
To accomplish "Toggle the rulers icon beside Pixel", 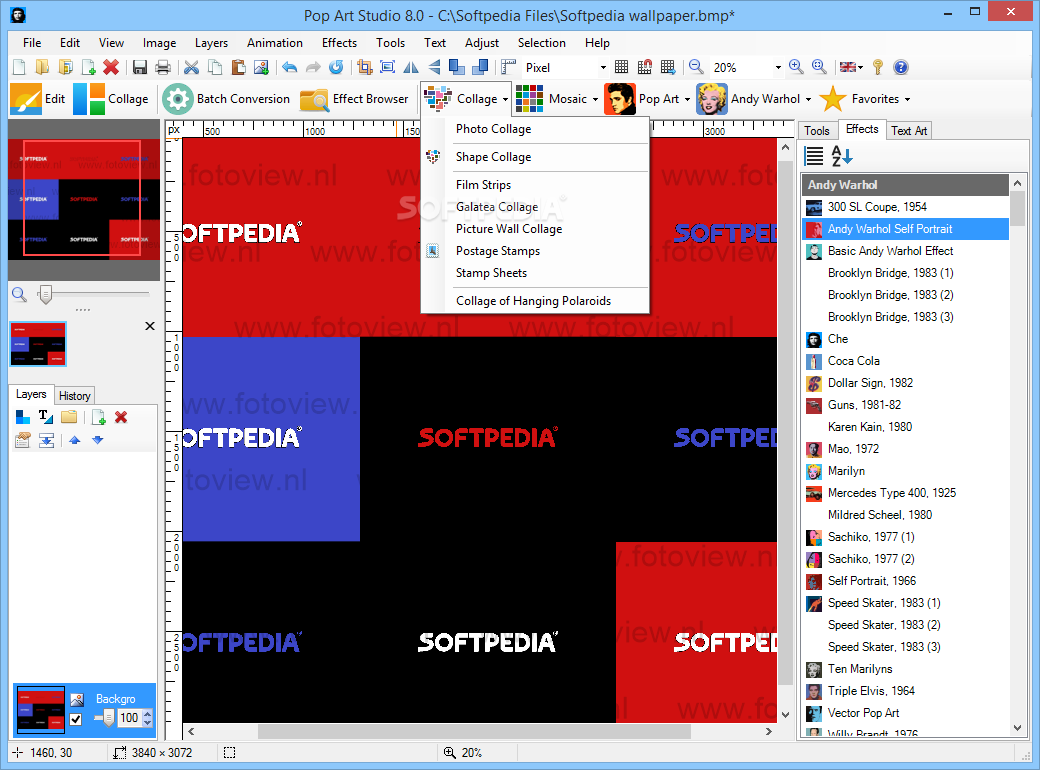I will pos(509,67).
